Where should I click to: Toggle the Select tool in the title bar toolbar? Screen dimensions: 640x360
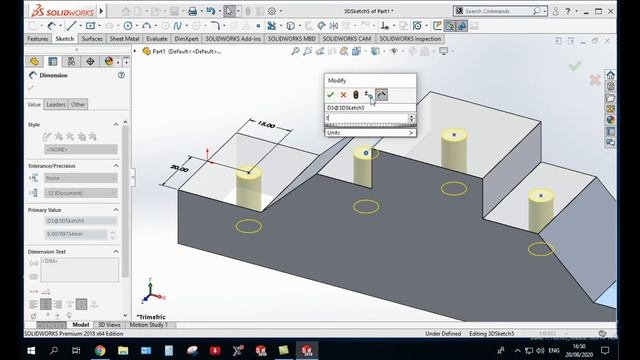click(x=229, y=11)
